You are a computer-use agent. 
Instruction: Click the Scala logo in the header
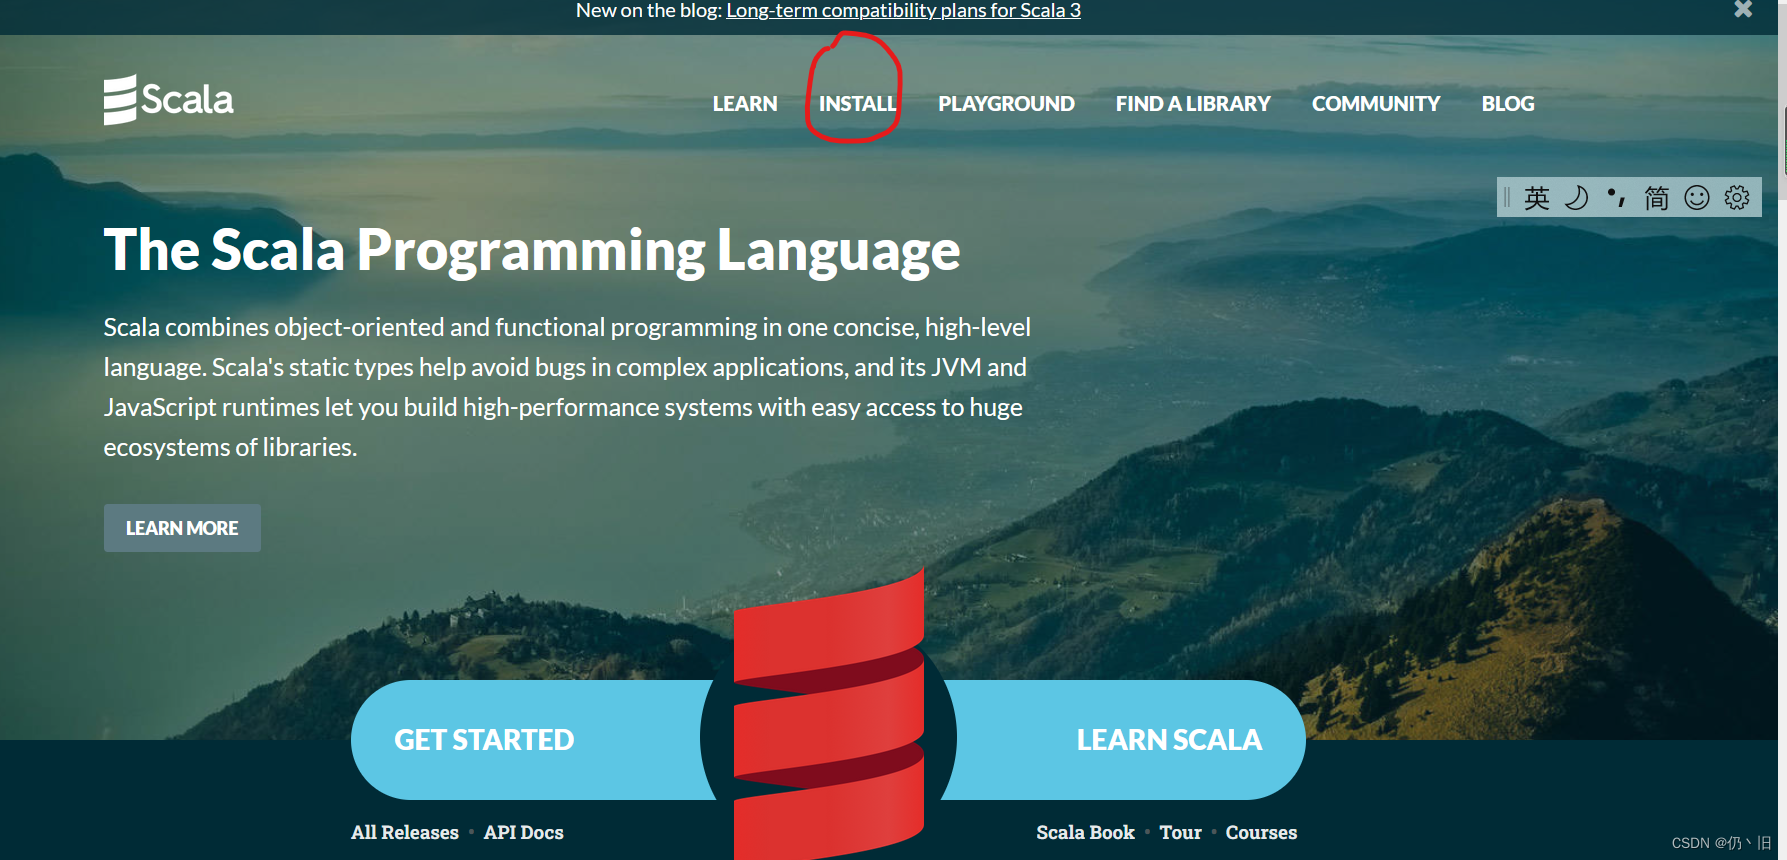pos(168,100)
